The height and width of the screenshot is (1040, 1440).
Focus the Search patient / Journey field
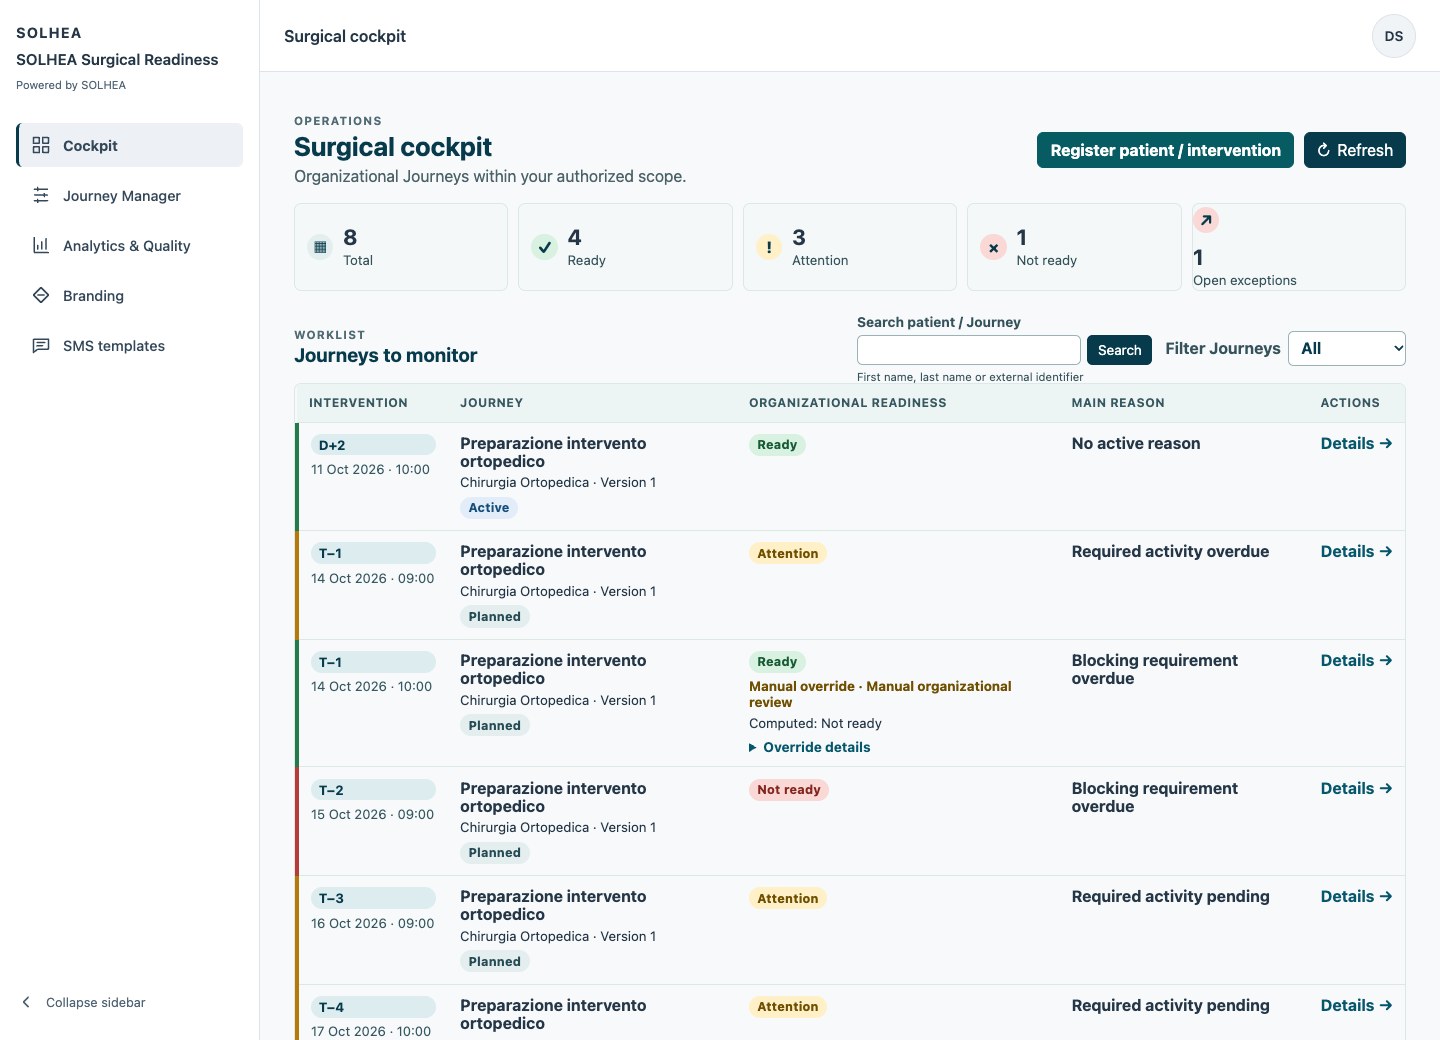pyautogui.click(x=968, y=350)
